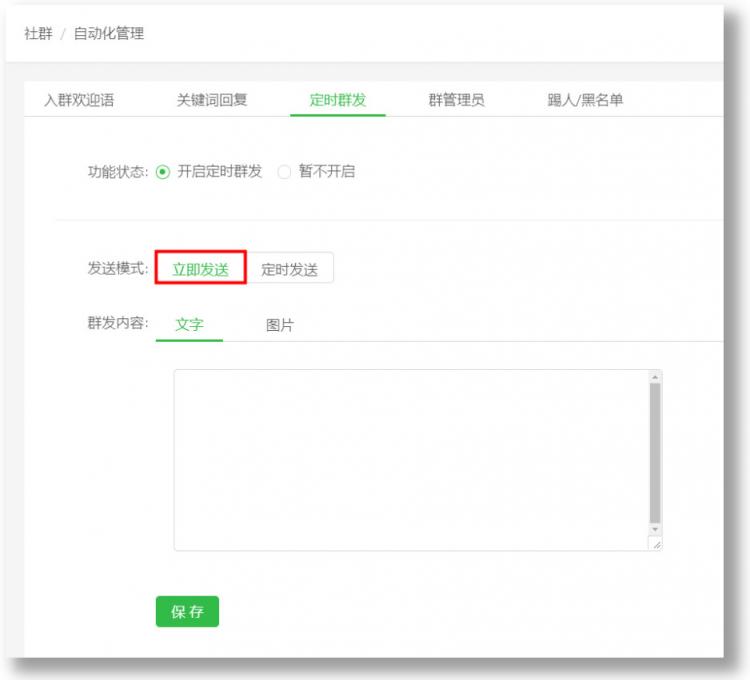Viewport: 750px width, 680px height.
Task: Go to the 群管理员 tab
Action: [456, 100]
